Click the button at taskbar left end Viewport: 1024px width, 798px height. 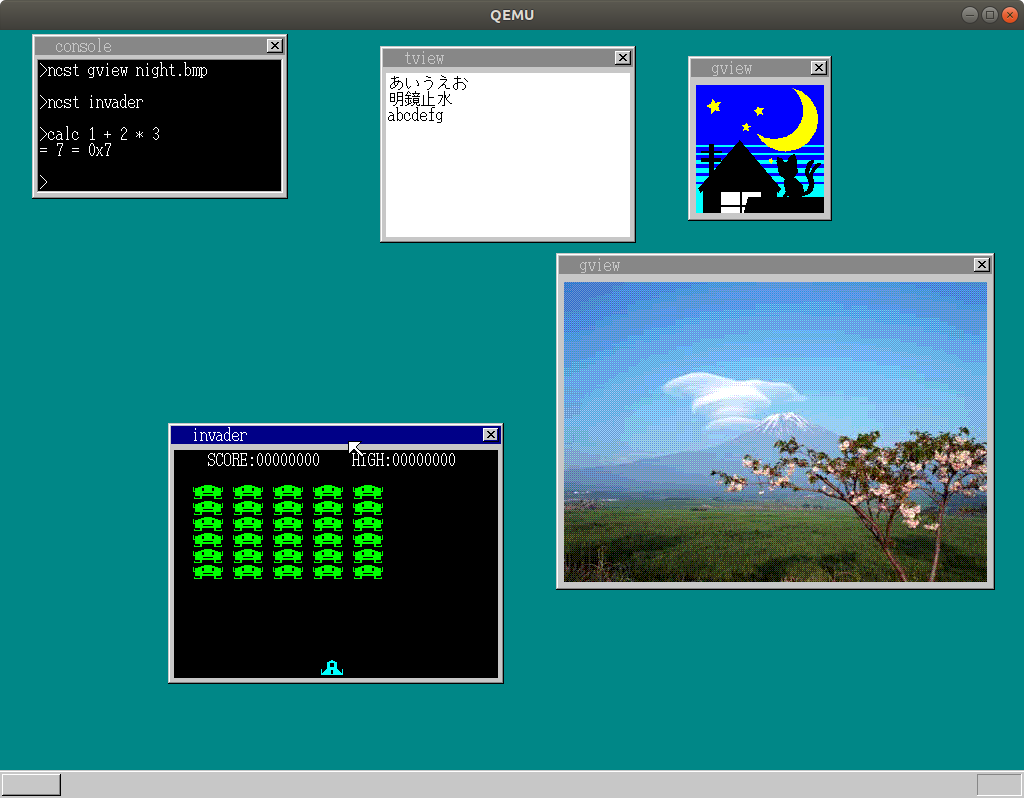tap(31, 785)
